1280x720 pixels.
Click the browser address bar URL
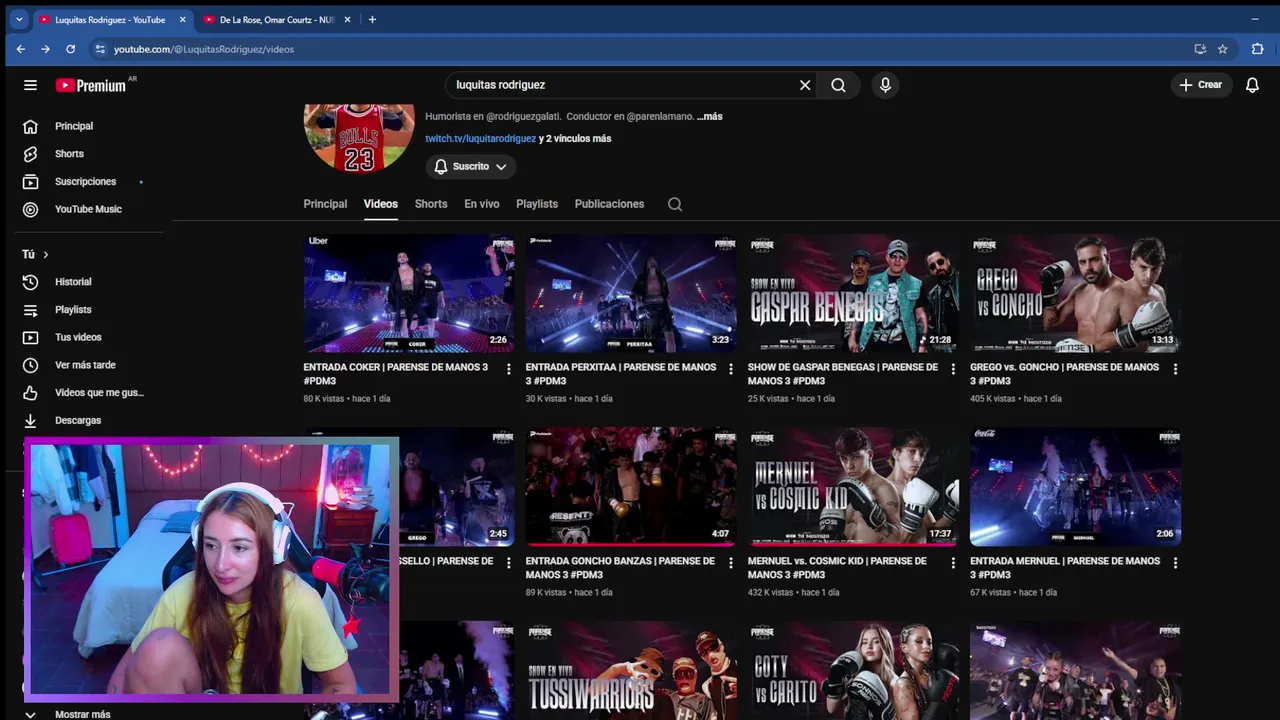[x=204, y=49]
